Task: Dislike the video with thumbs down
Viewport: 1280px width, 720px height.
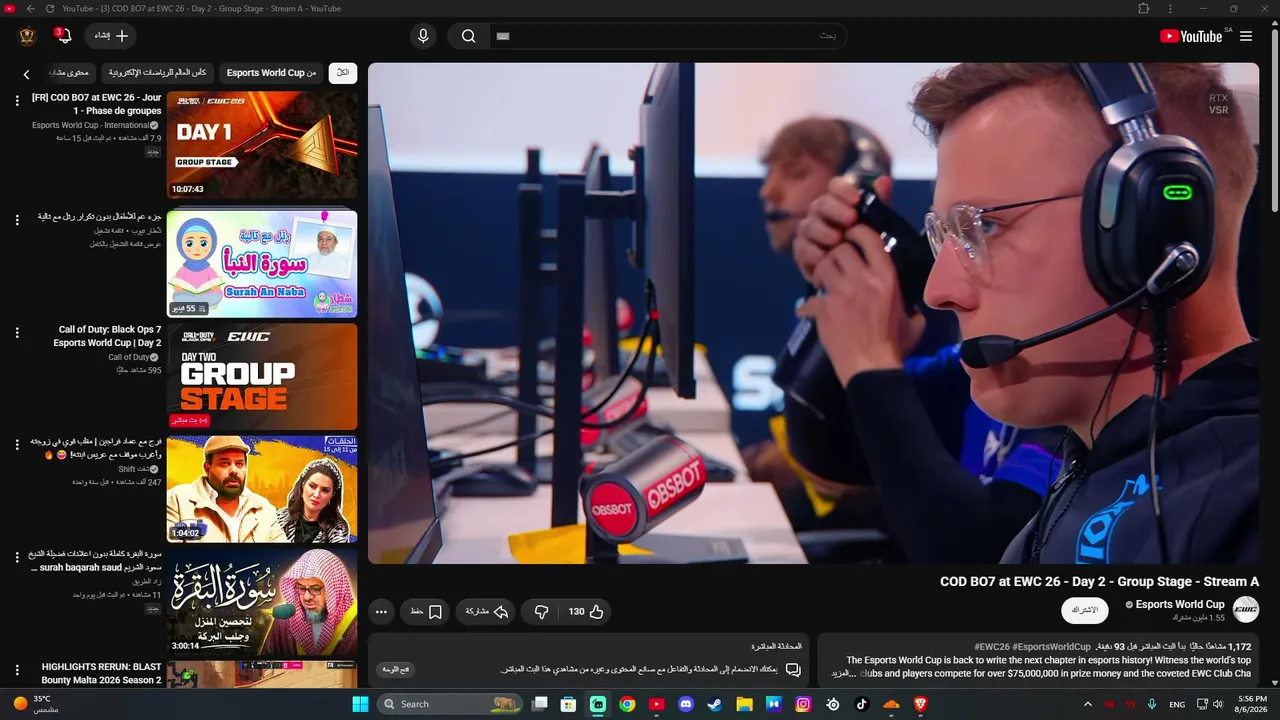Action: coord(541,612)
